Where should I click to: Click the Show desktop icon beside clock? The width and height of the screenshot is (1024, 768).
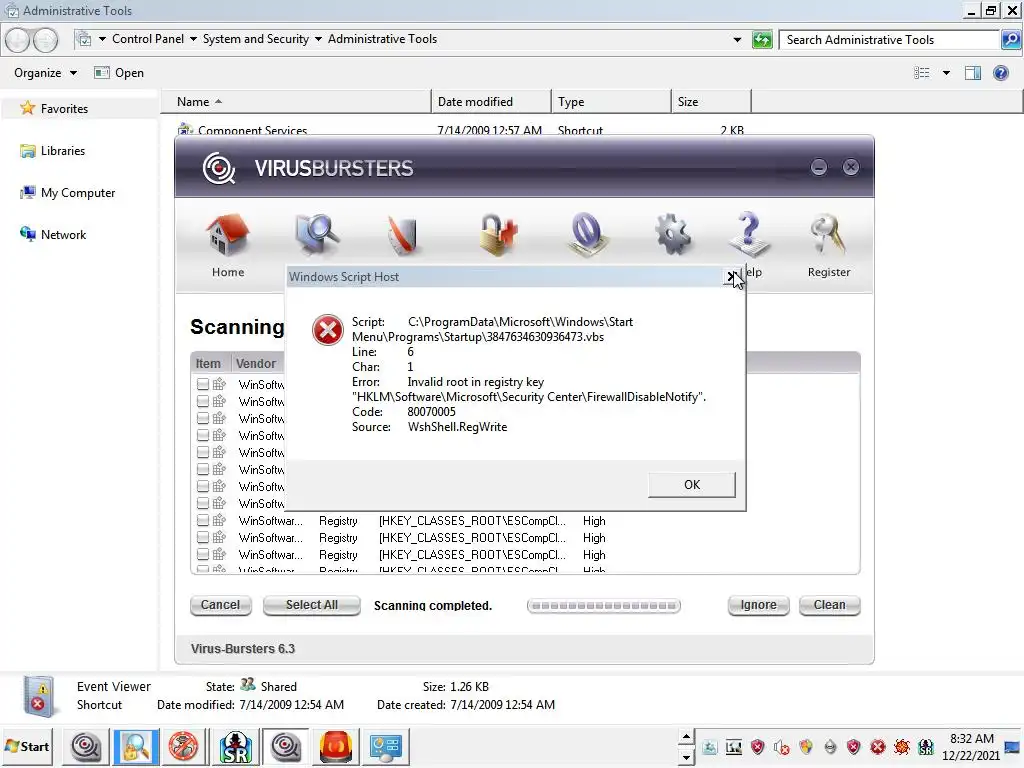tap(1012, 747)
